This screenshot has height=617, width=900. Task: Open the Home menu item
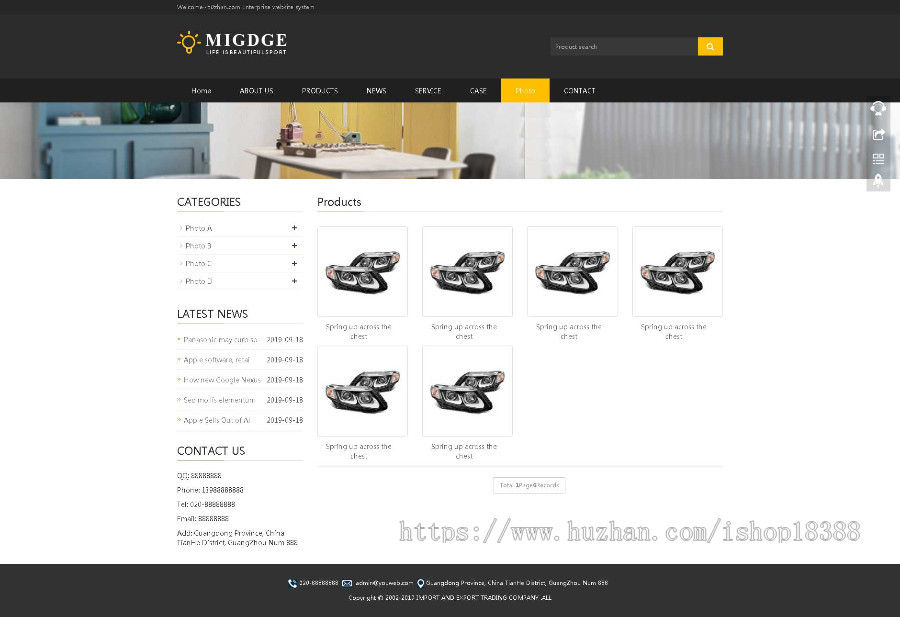201,91
